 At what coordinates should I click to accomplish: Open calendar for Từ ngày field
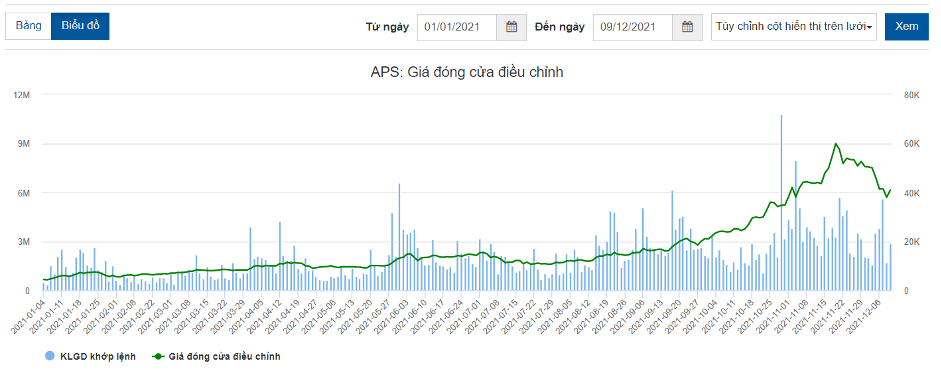(x=511, y=27)
